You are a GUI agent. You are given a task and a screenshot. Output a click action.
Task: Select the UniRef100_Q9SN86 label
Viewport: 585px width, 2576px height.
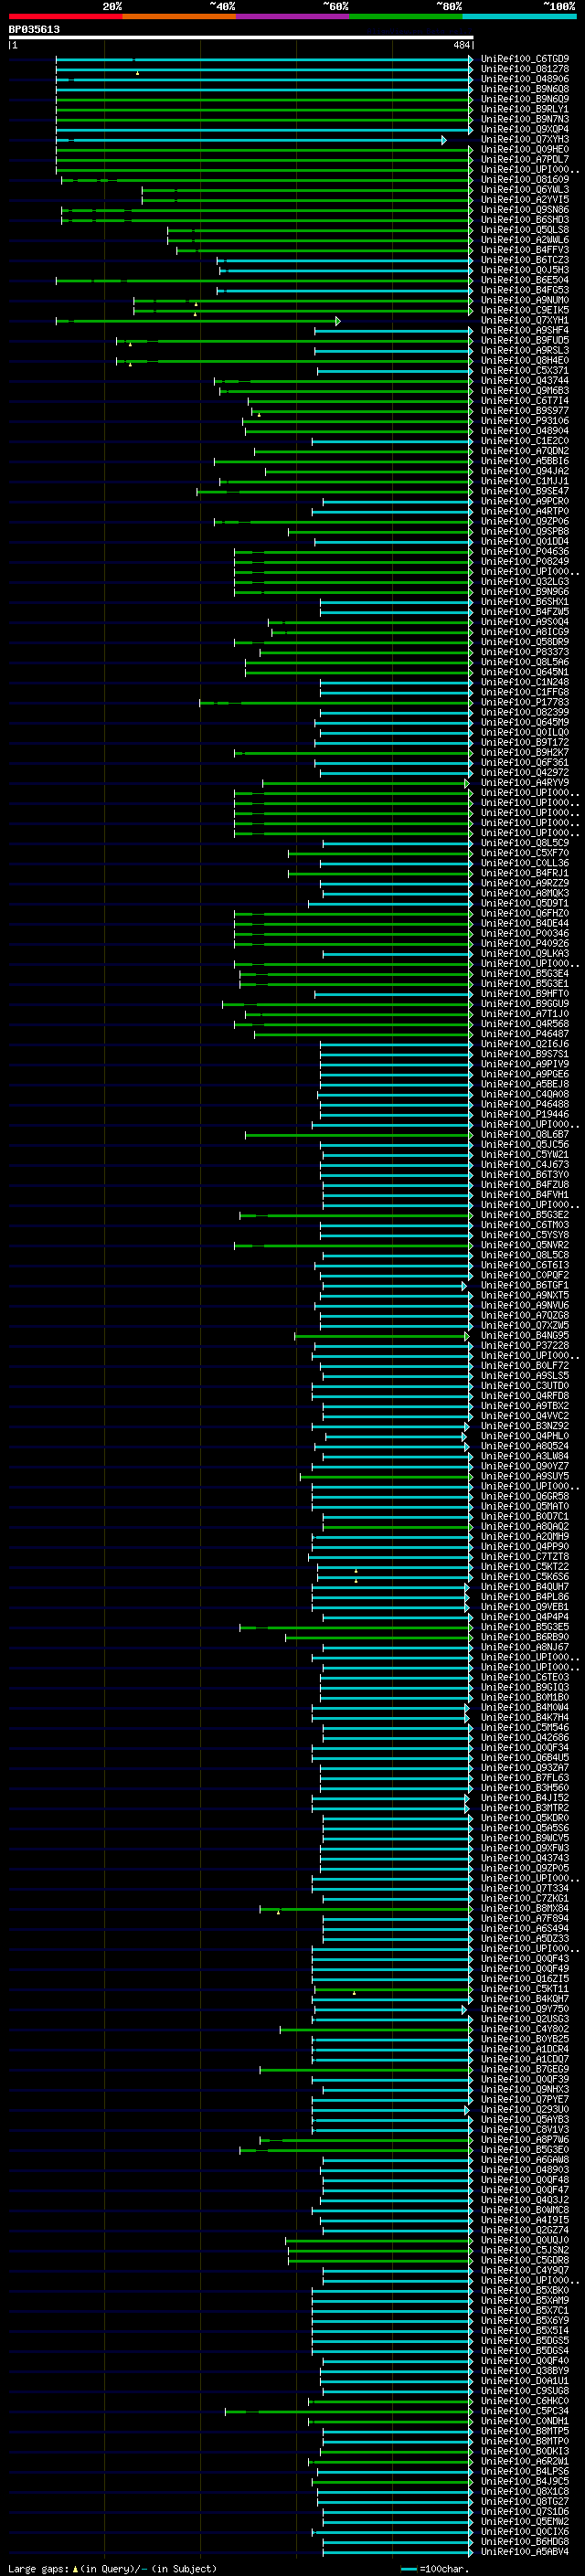pos(525,210)
